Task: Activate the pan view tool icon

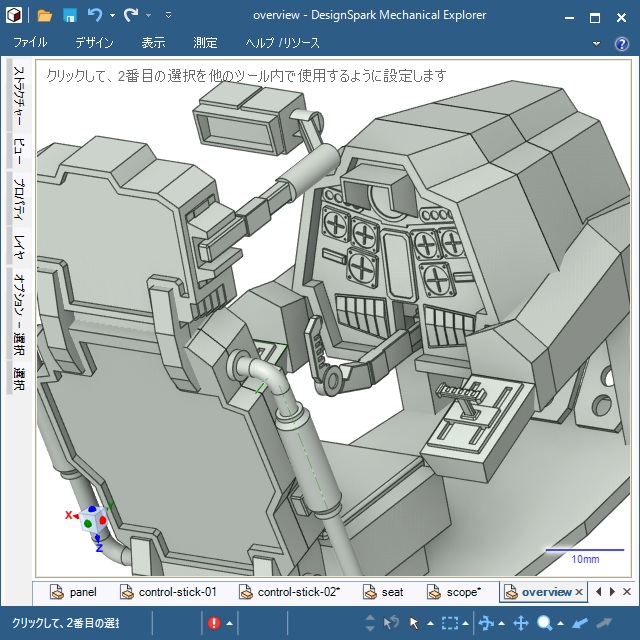Action: pyautogui.click(x=521, y=623)
